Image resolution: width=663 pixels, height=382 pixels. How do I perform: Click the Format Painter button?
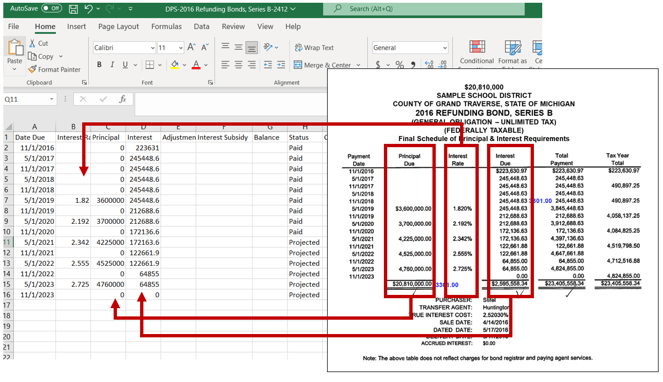click(x=54, y=69)
